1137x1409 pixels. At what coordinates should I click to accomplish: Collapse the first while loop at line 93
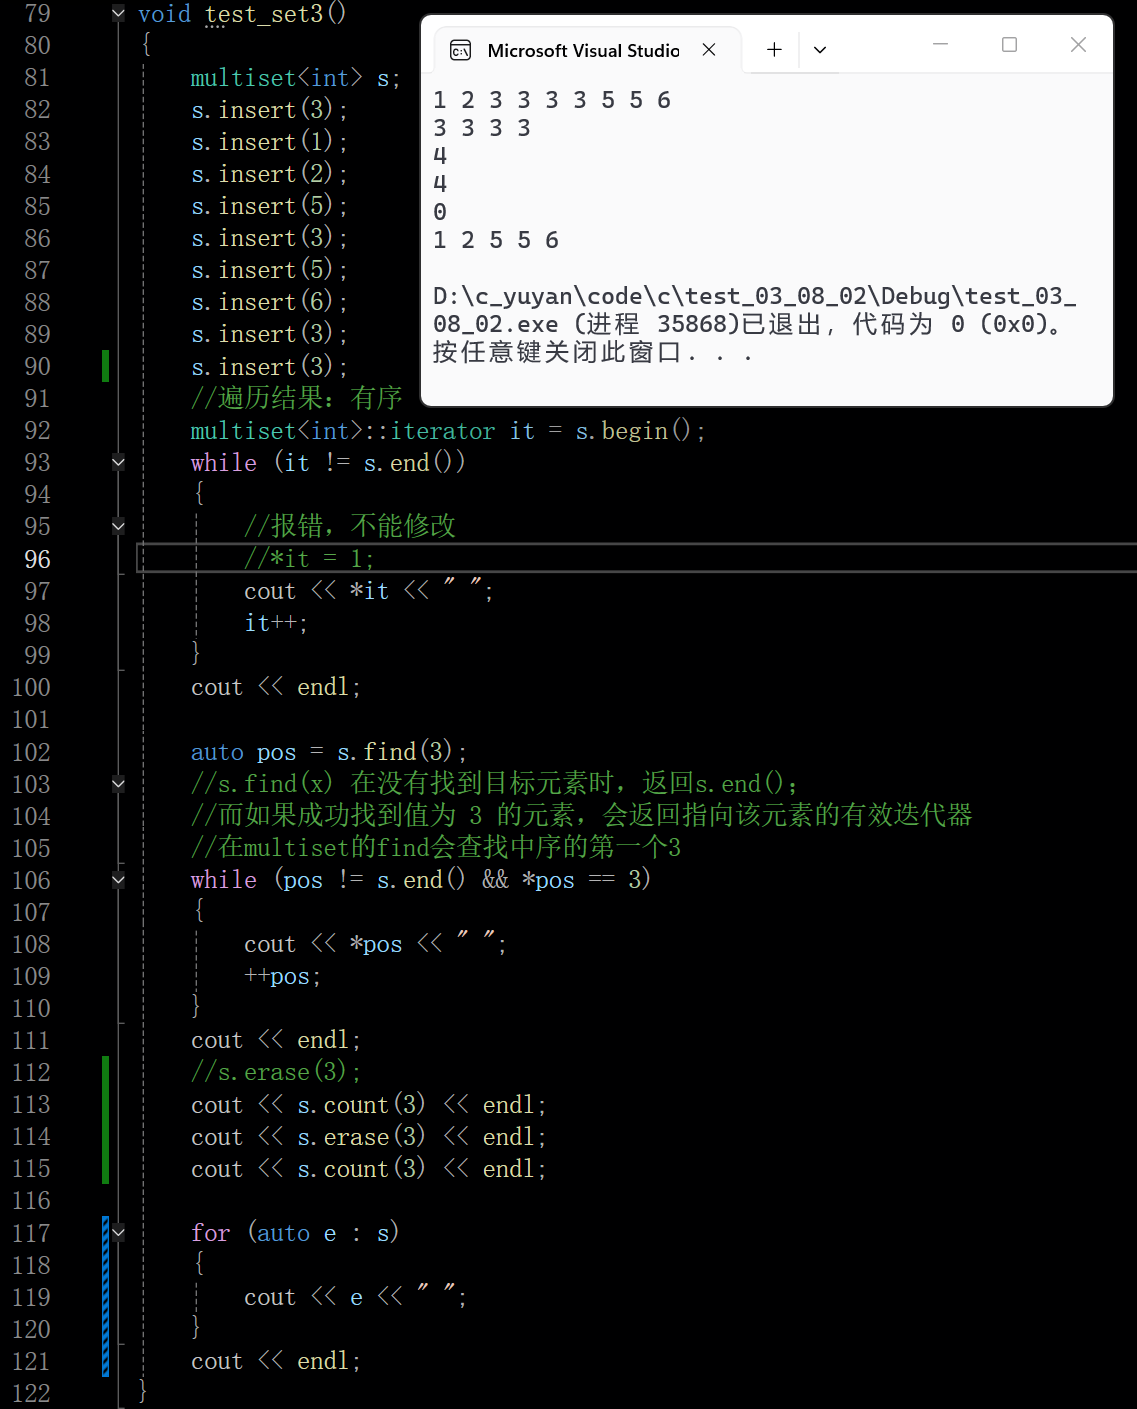click(x=118, y=462)
